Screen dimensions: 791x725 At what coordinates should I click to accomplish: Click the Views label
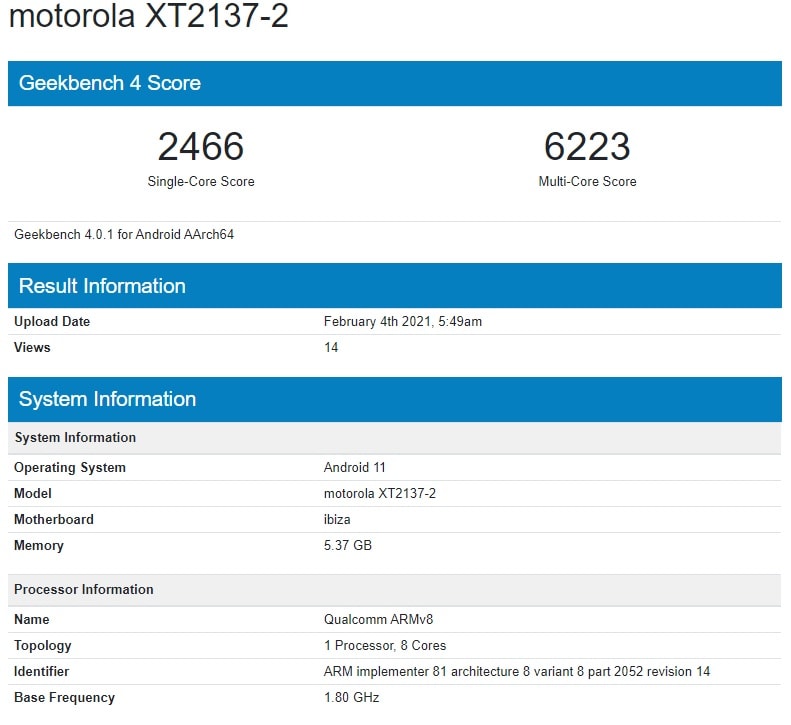click(x=32, y=348)
